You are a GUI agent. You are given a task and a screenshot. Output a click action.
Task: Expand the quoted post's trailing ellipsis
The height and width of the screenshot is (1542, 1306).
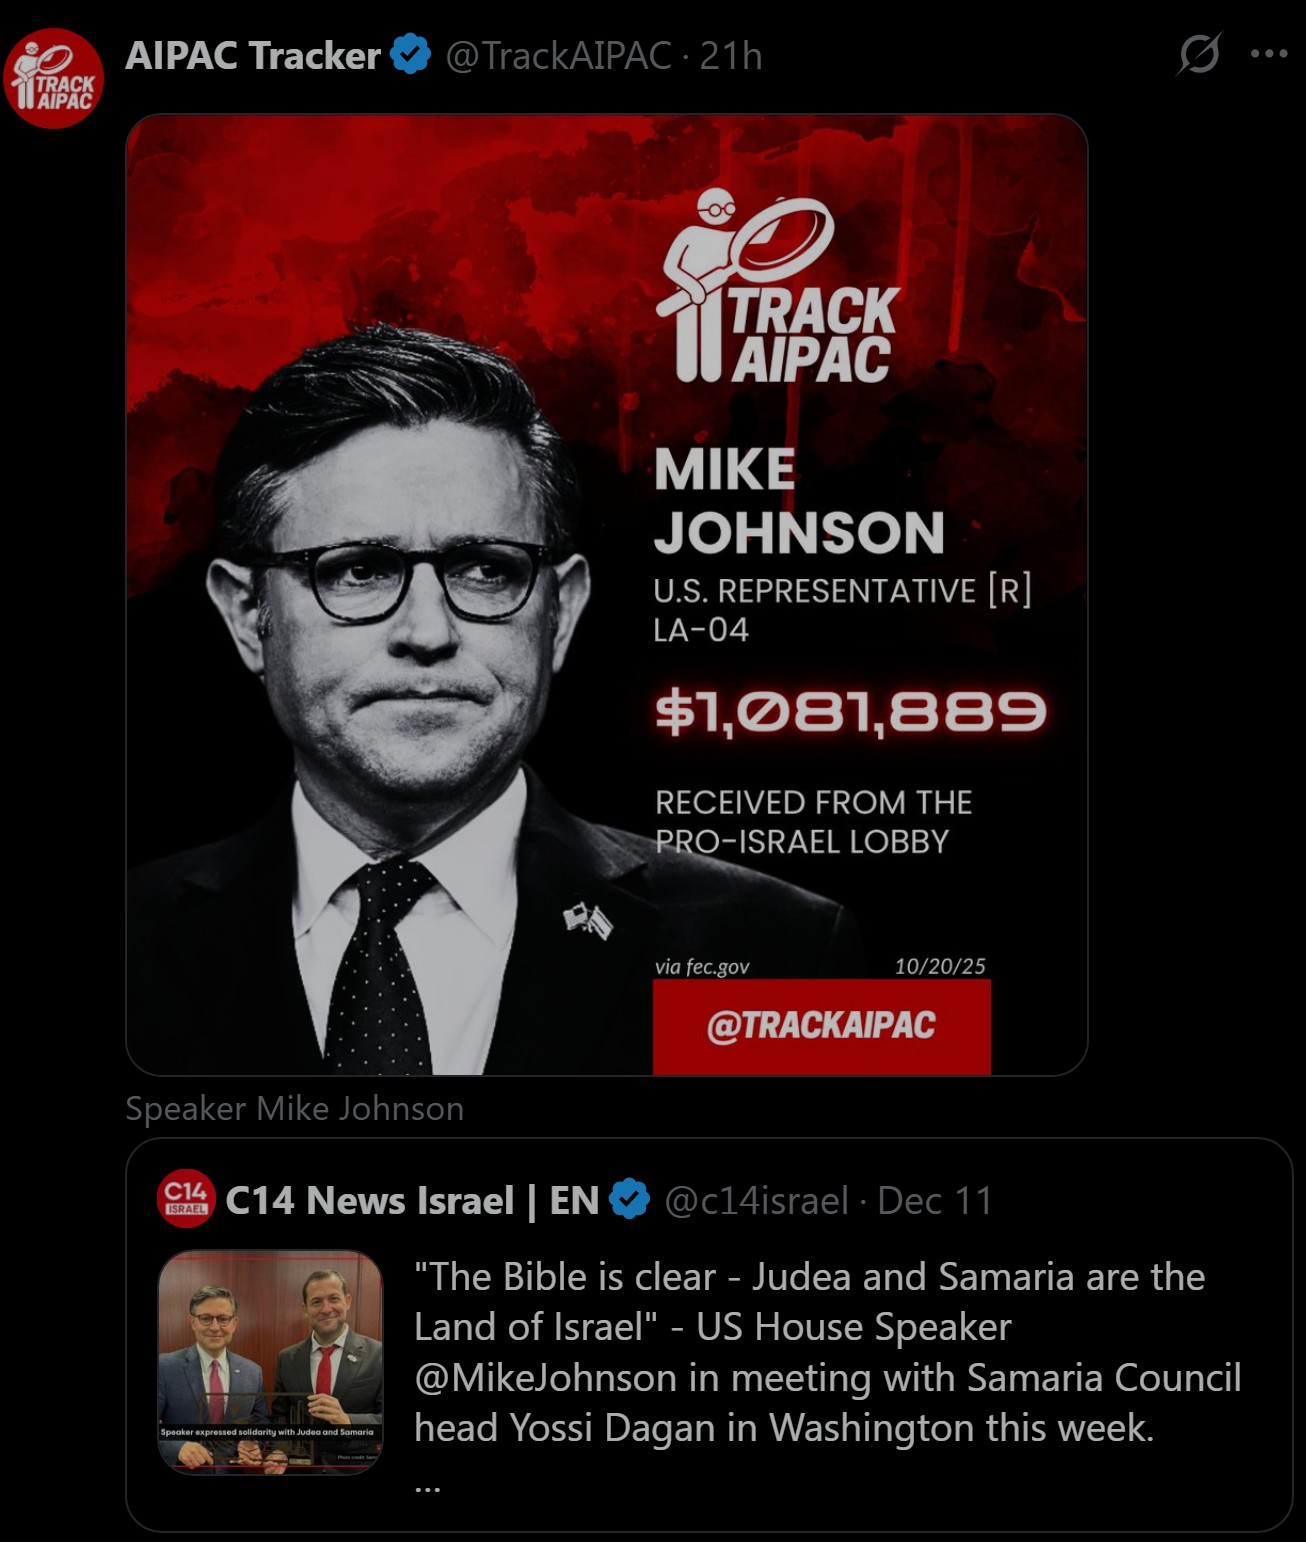pos(428,1486)
